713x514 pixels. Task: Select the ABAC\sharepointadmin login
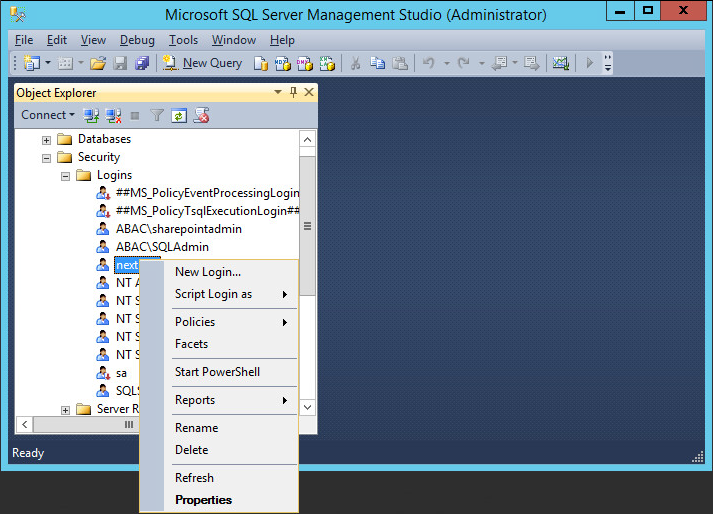(178, 229)
